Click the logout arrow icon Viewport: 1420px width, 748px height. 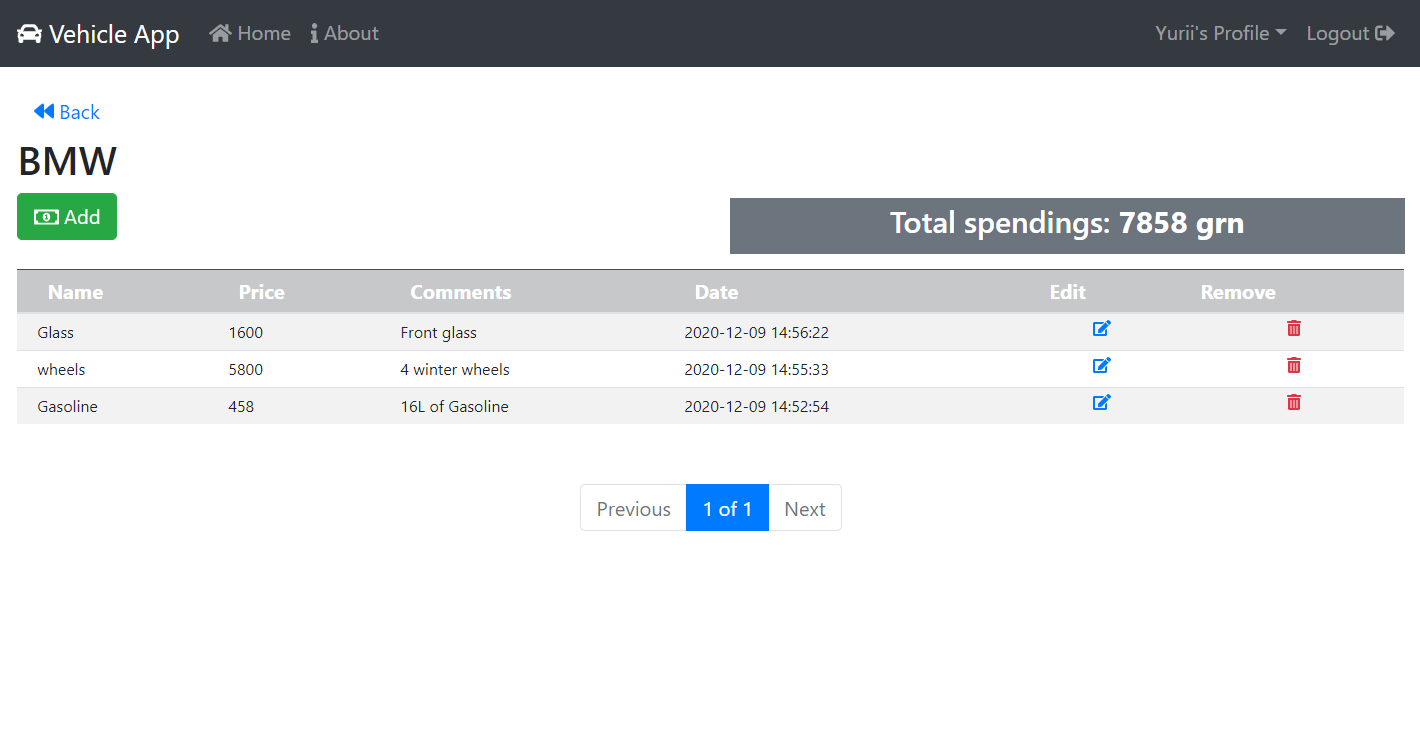click(1385, 33)
